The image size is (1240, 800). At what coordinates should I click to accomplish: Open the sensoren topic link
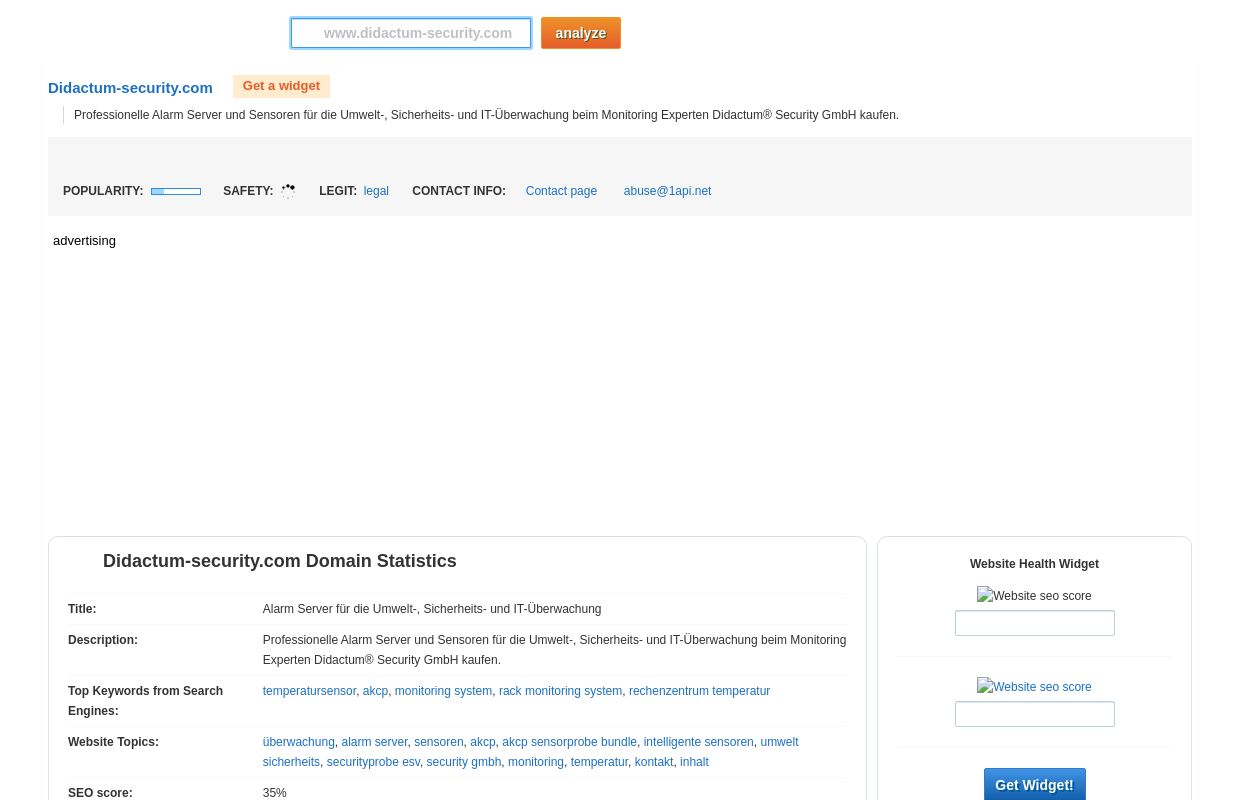[x=438, y=742]
